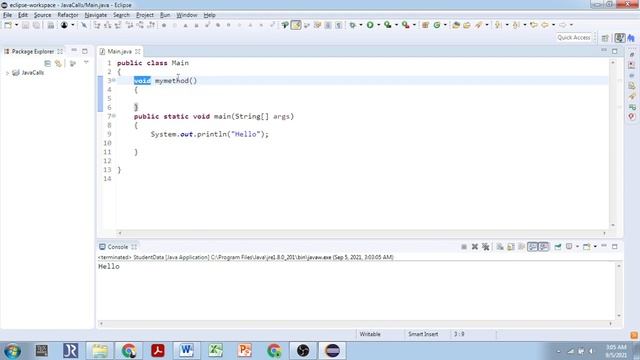This screenshot has width=640, height=360.
Task: Click the Terminate console stop icon
Action: pos(464,247)
